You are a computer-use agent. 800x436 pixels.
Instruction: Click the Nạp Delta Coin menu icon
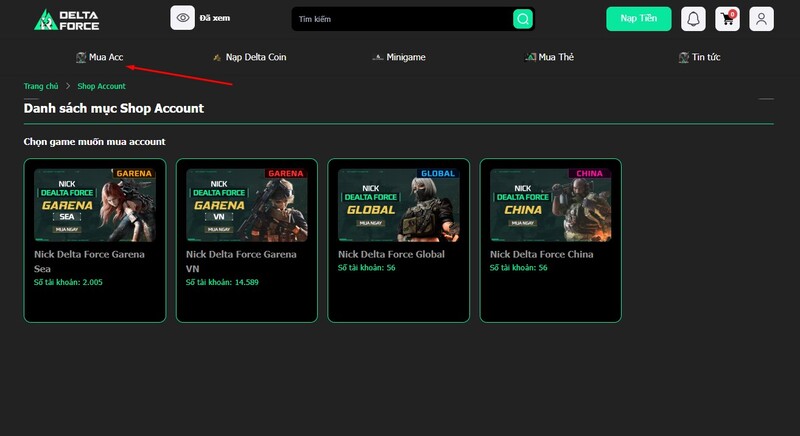point(217,58)
